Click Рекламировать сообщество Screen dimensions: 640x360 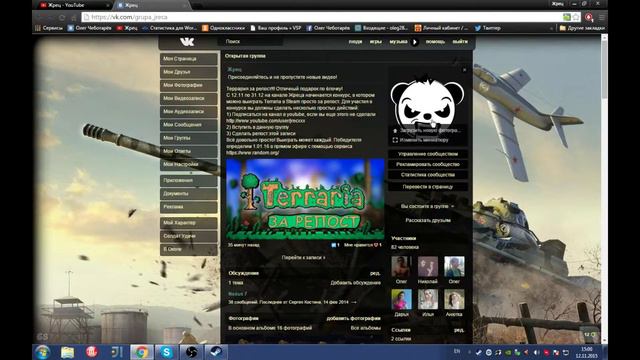point(428,164)
